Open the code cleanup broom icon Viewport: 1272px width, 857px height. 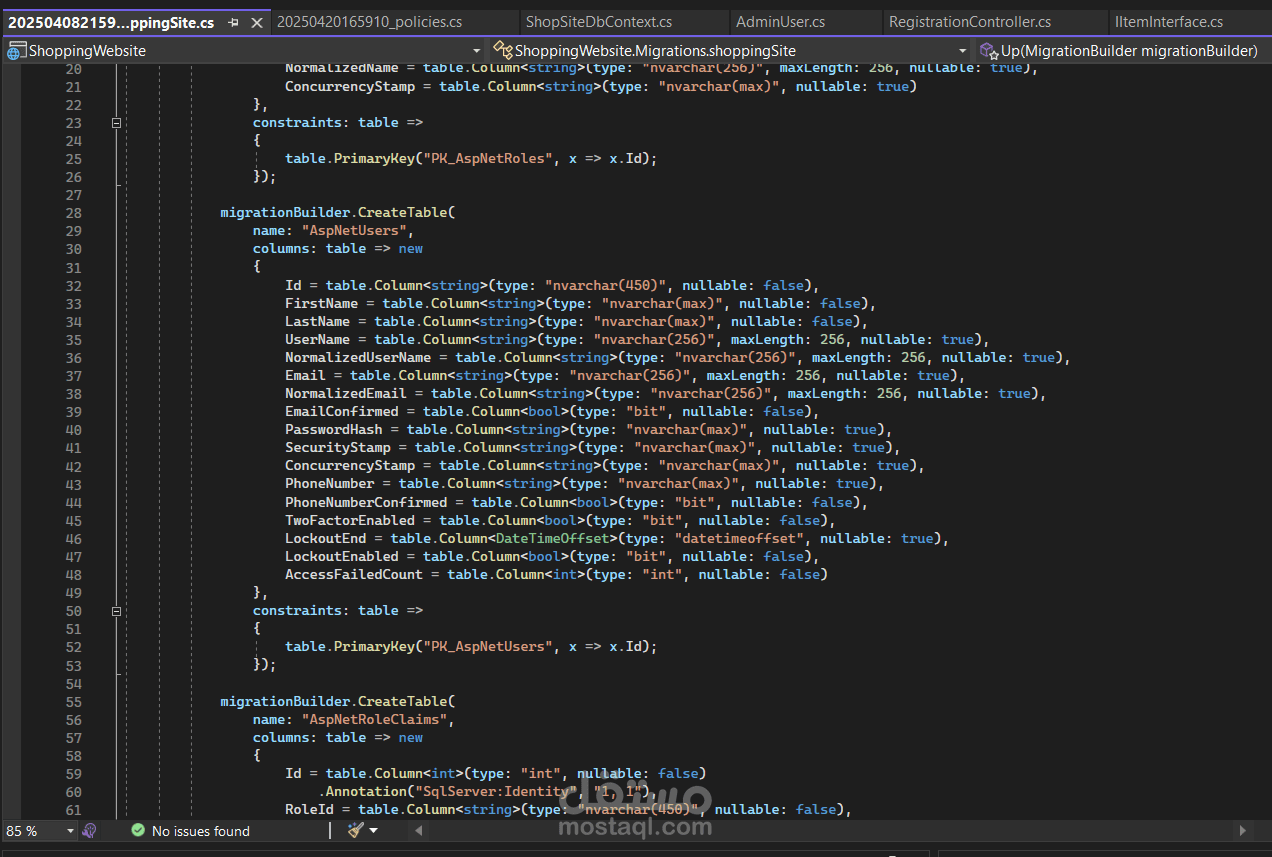tap(355, 830)
